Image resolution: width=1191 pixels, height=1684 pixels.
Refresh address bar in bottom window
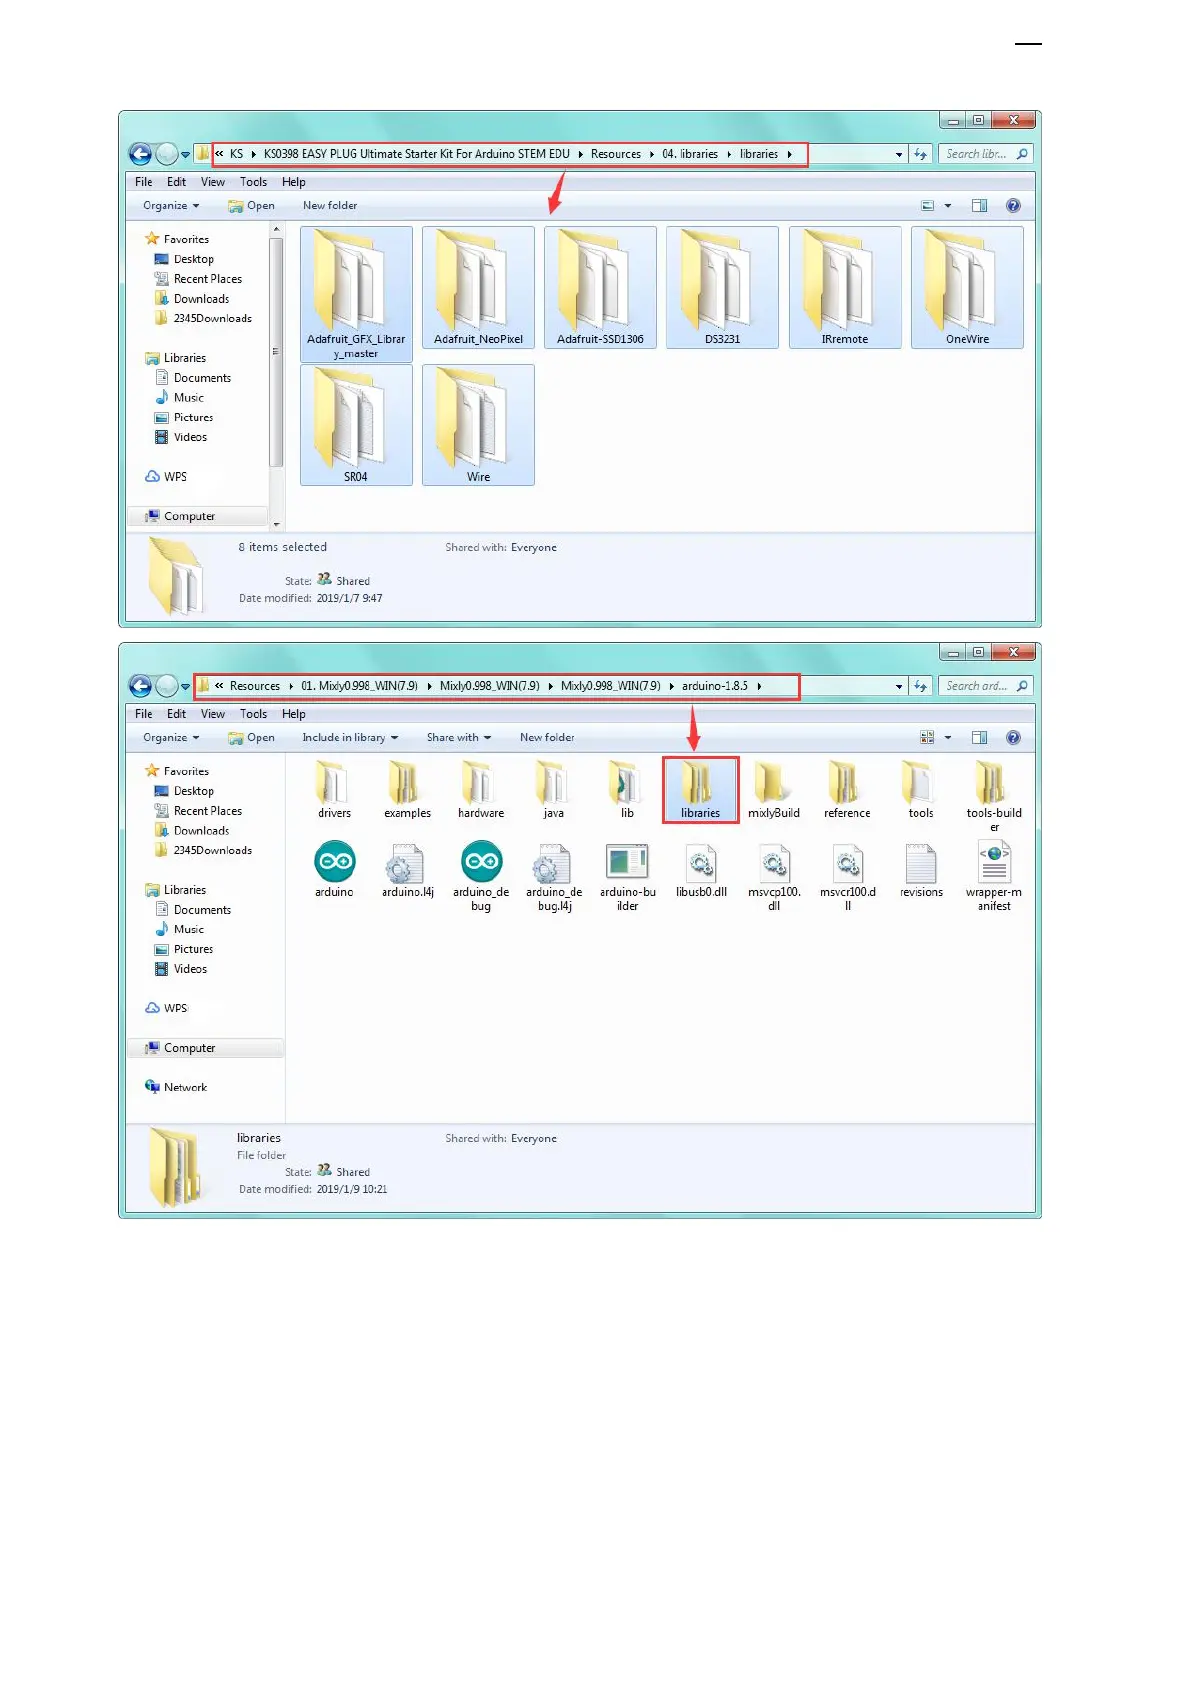coord(920,686)
